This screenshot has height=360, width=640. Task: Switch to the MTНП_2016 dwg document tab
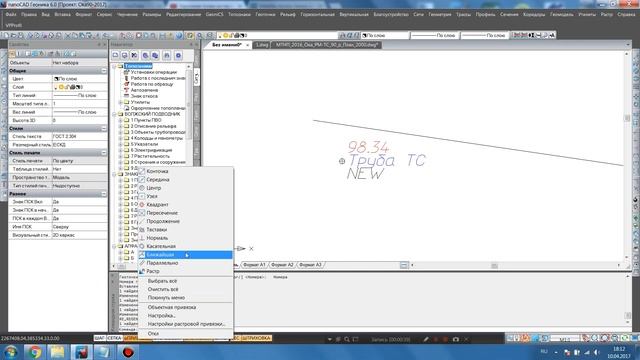(327, 45)
